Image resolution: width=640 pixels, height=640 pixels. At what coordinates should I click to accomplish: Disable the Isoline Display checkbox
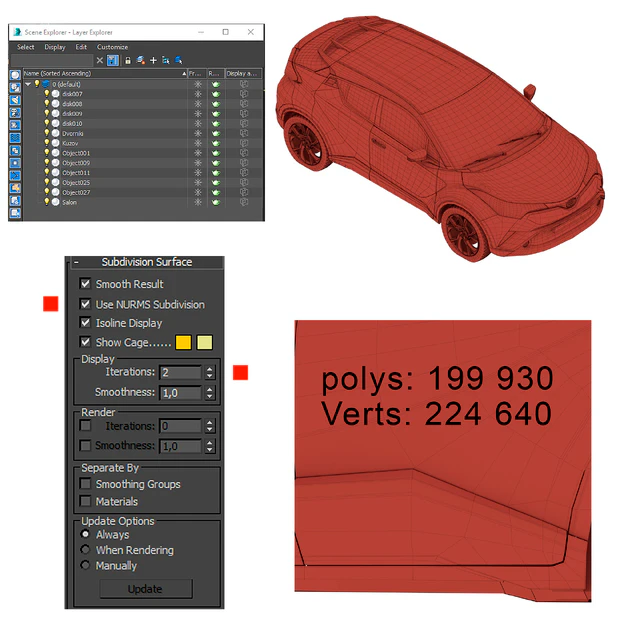85,323
